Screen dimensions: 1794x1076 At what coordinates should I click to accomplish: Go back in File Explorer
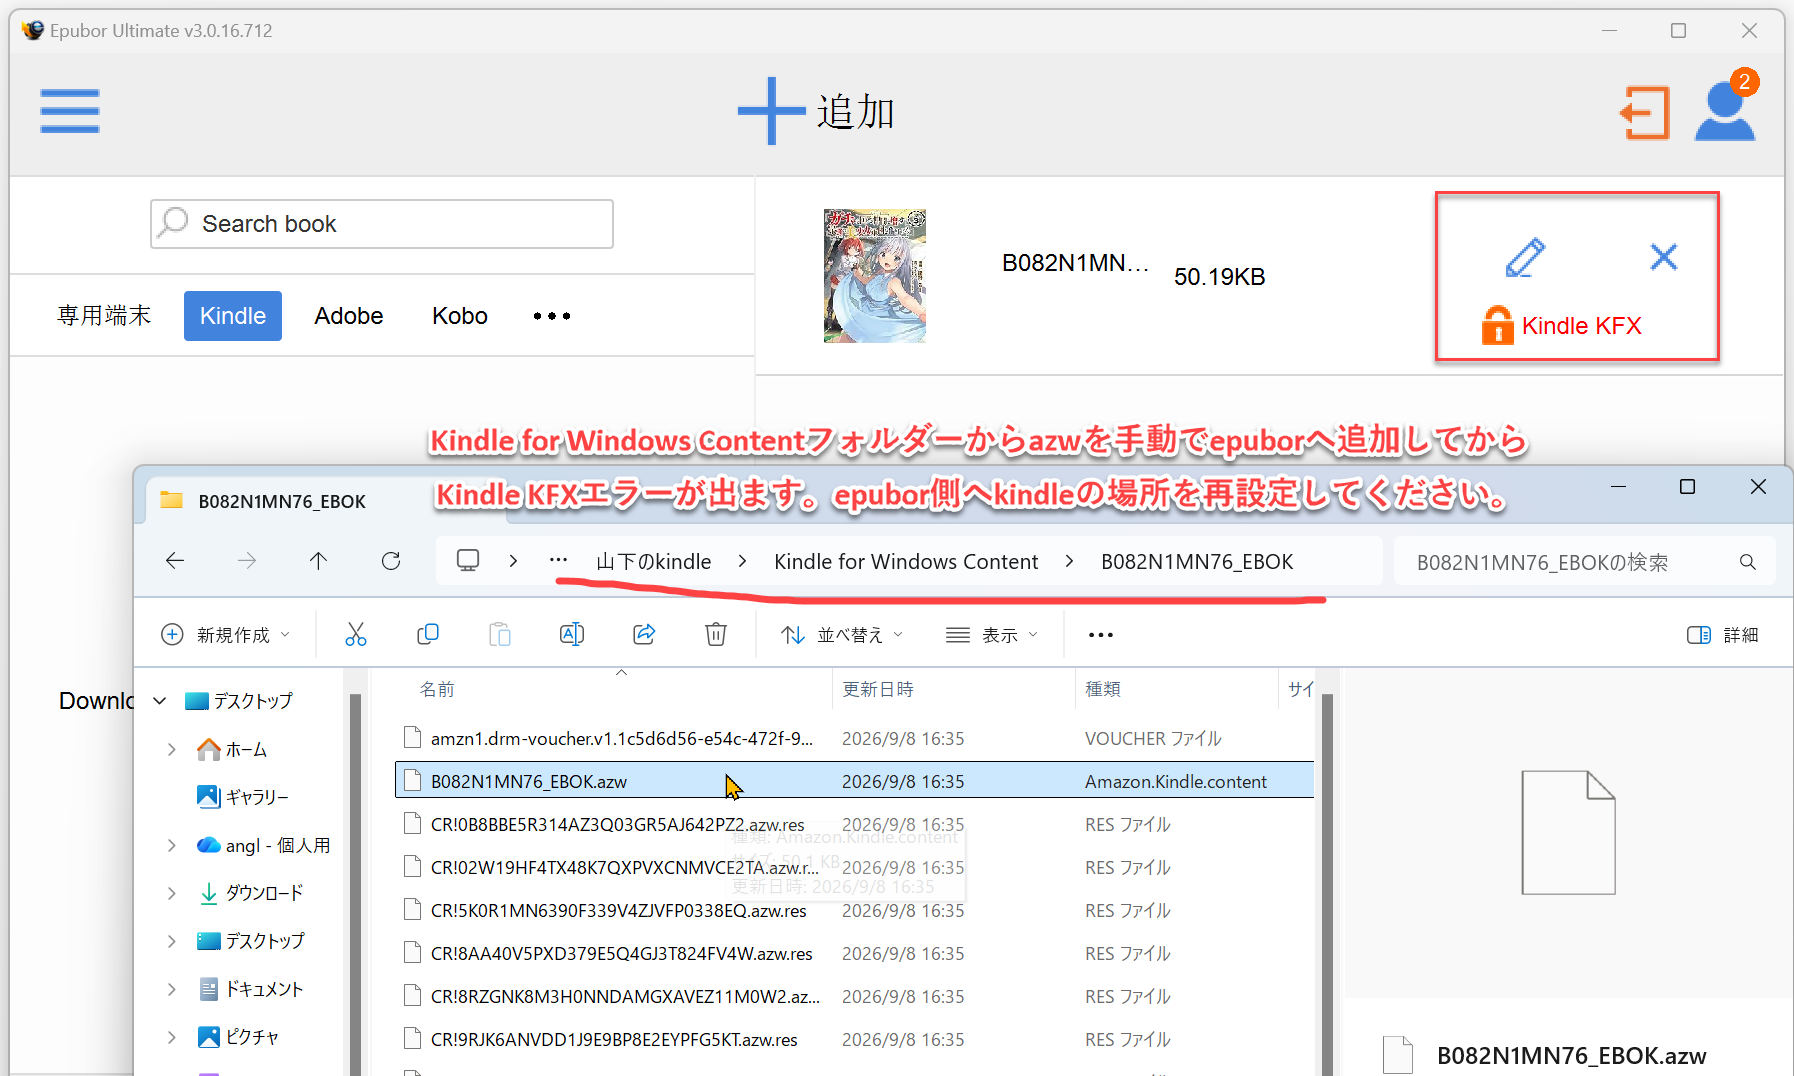175,561
